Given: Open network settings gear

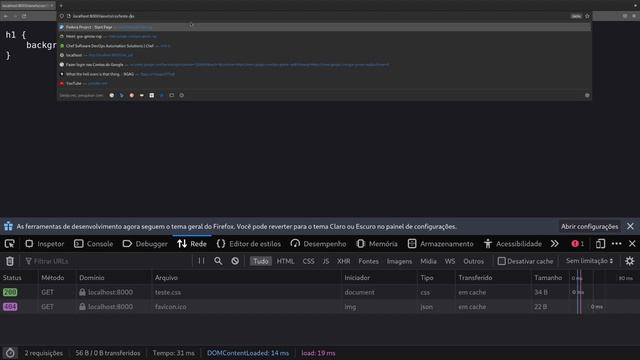Looking at the screenshot, I should [630, 261].
